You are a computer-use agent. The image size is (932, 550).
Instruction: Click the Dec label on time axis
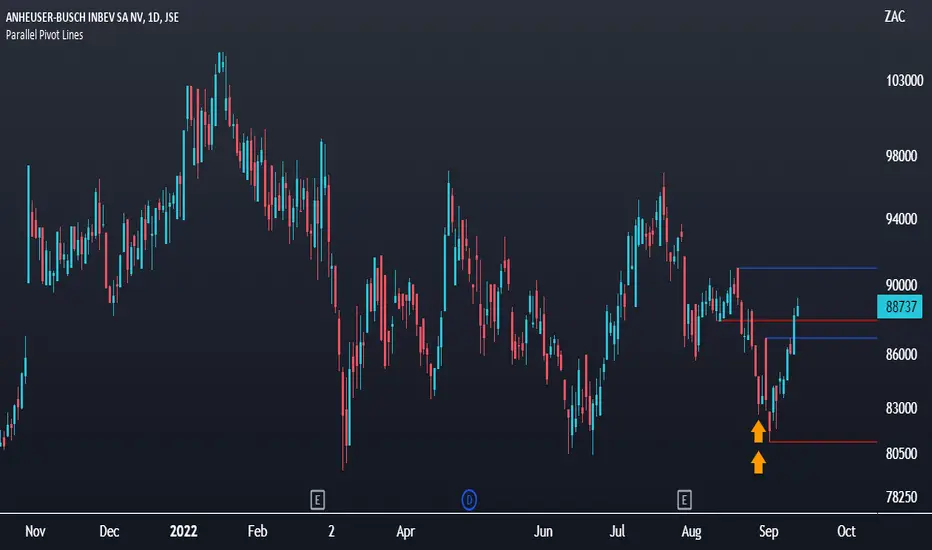(x=109, y=531)
